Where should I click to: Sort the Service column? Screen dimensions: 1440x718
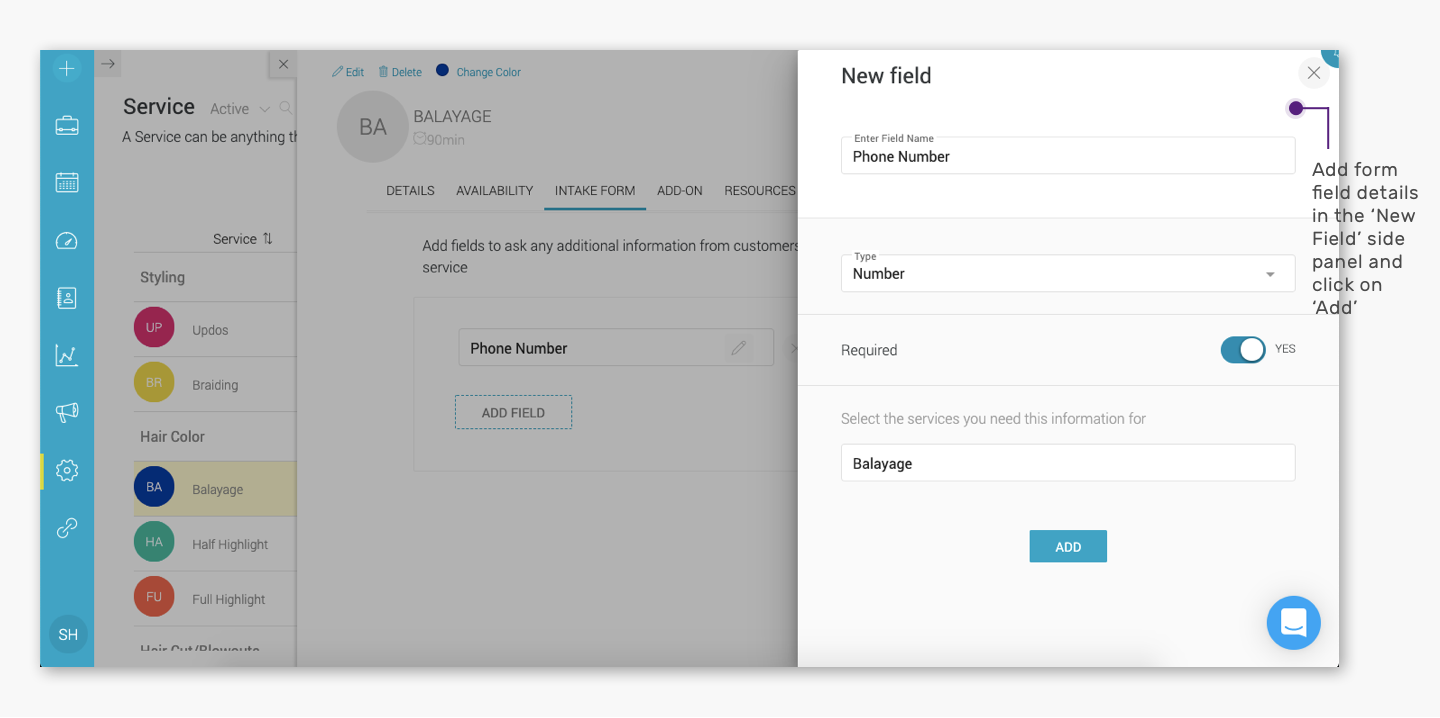pyautogui.click(x=243, y=239)
